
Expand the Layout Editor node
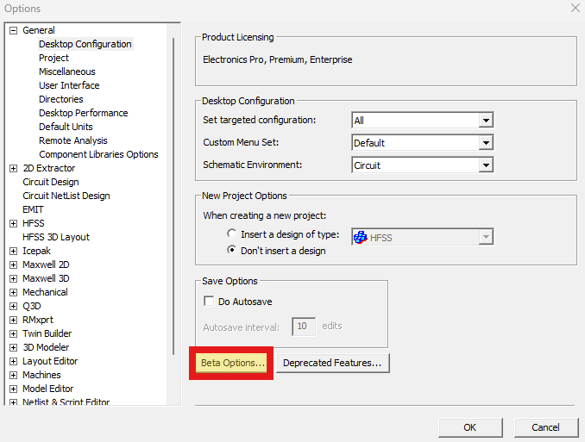coord(13,361)
